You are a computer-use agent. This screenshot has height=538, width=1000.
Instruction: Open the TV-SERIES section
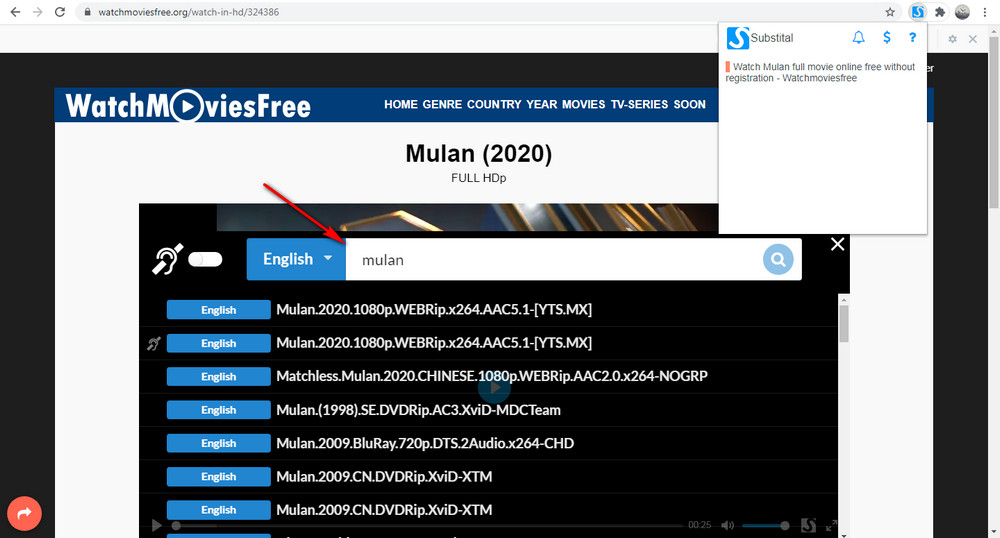coord(639,105)
